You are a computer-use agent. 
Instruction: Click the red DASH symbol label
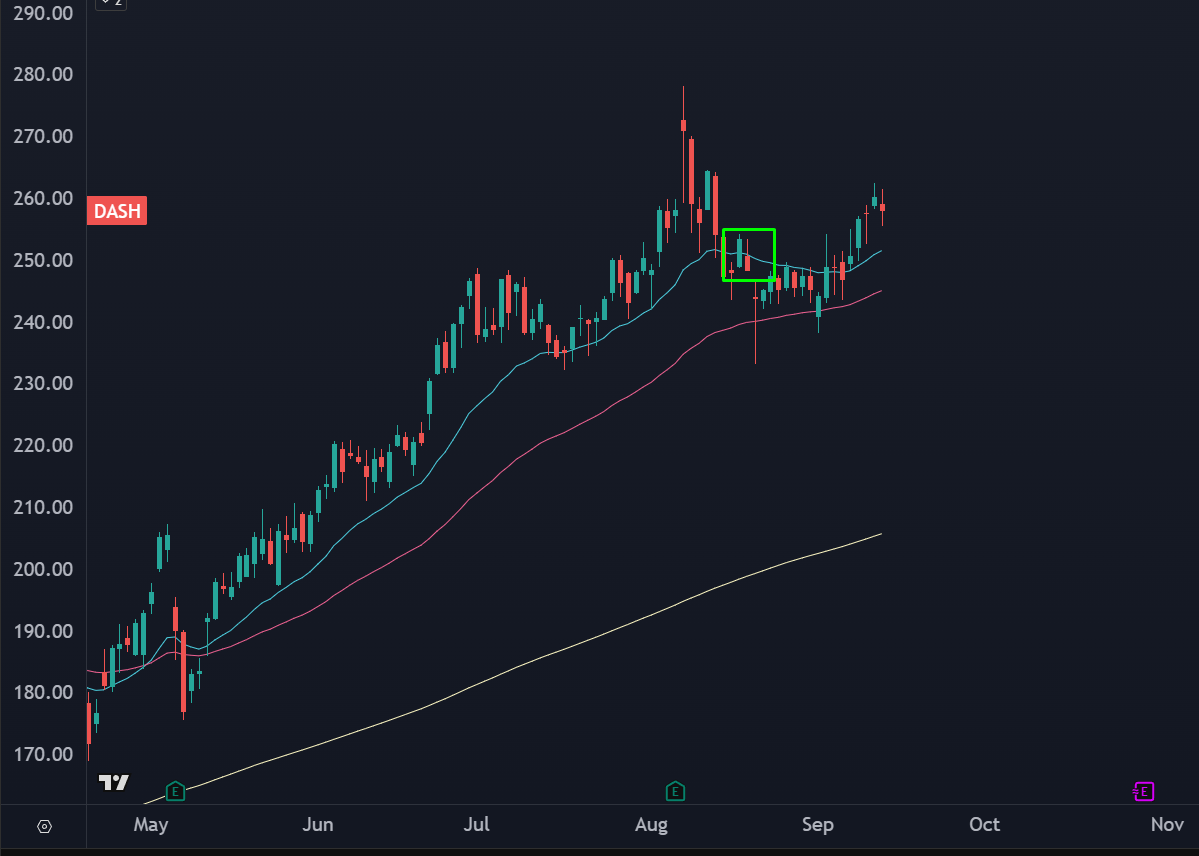click(x=117, y=211)
